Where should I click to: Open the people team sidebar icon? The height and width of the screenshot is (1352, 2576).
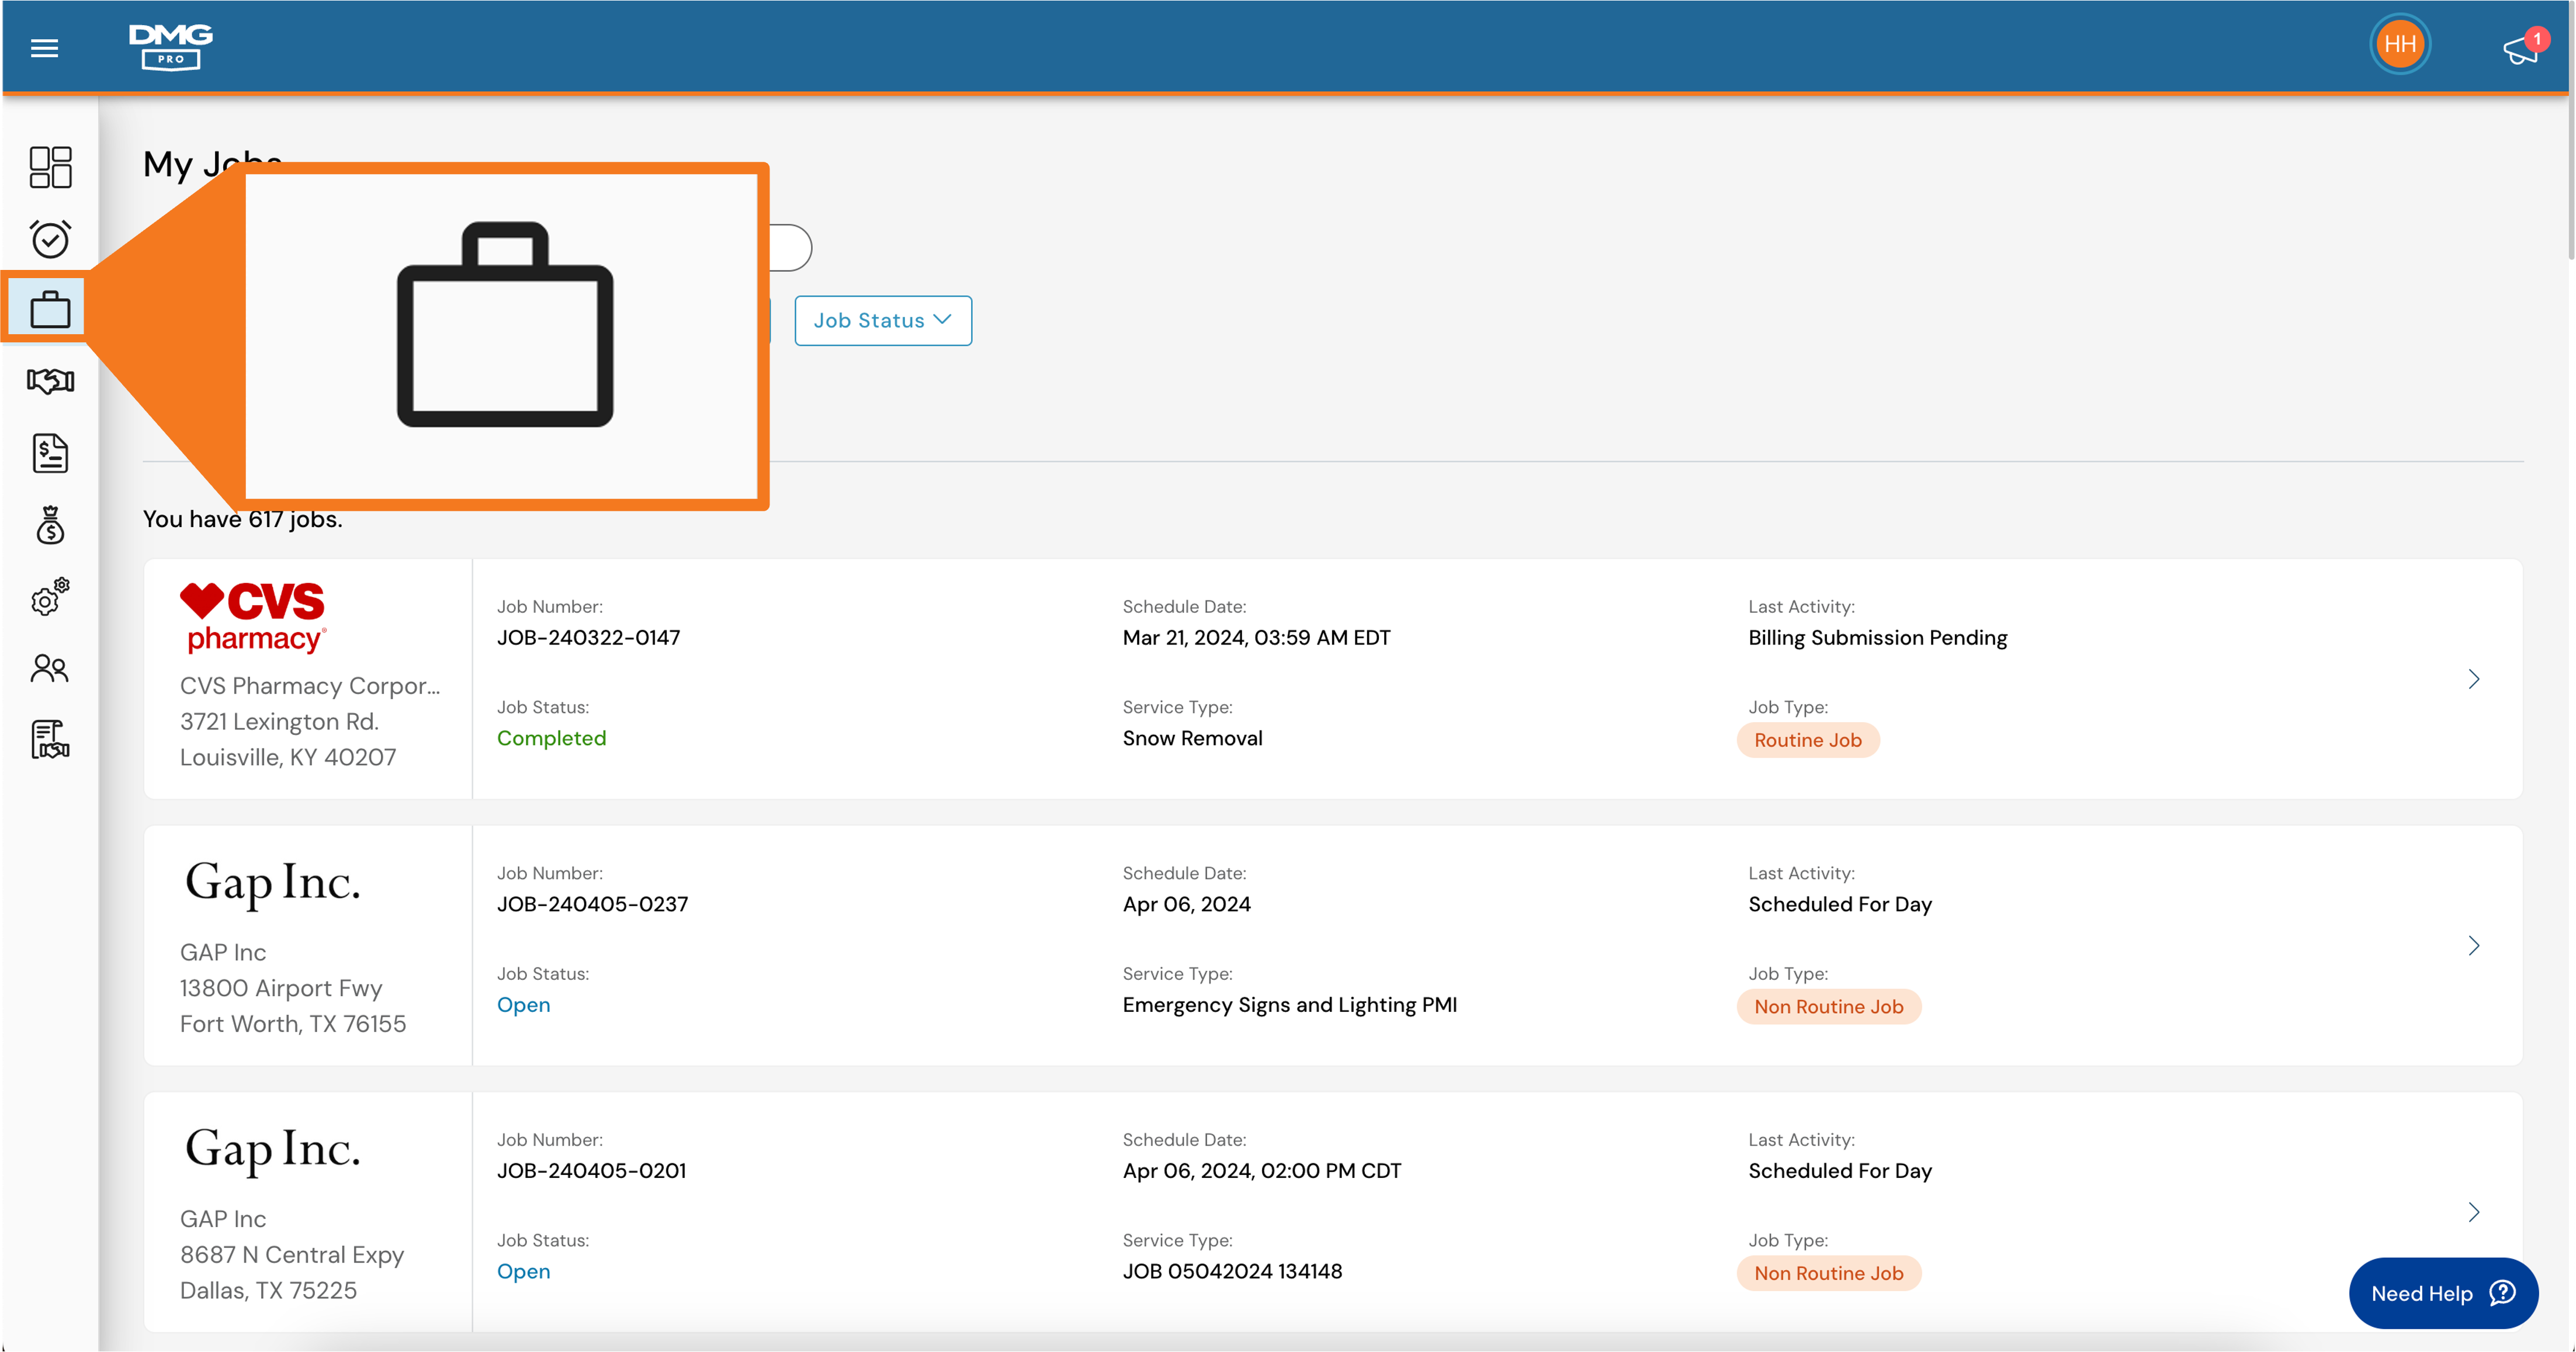50,668
